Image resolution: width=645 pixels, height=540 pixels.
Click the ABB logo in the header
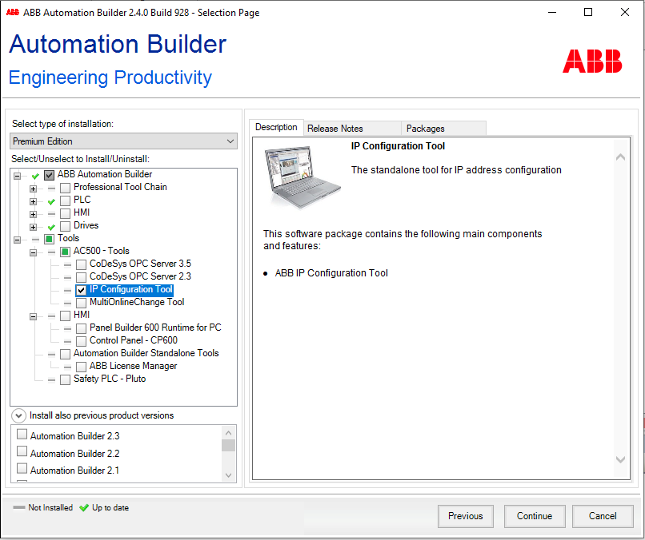tap(591, 61)
